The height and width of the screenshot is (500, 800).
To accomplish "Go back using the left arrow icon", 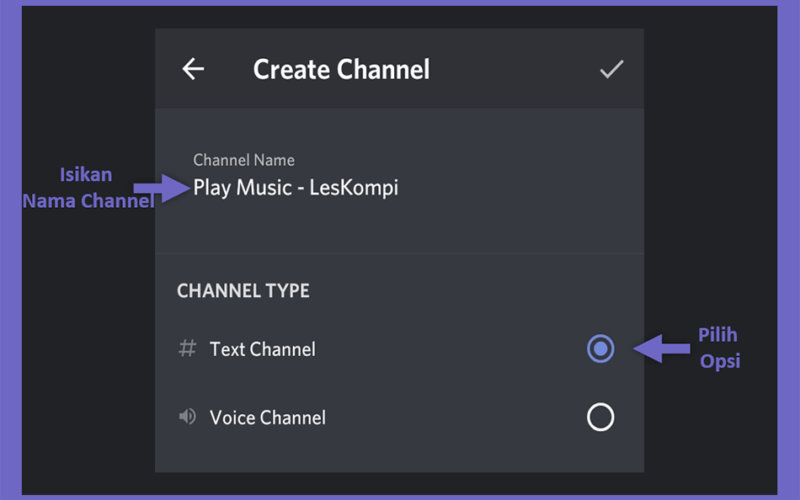I will (193, 69).
